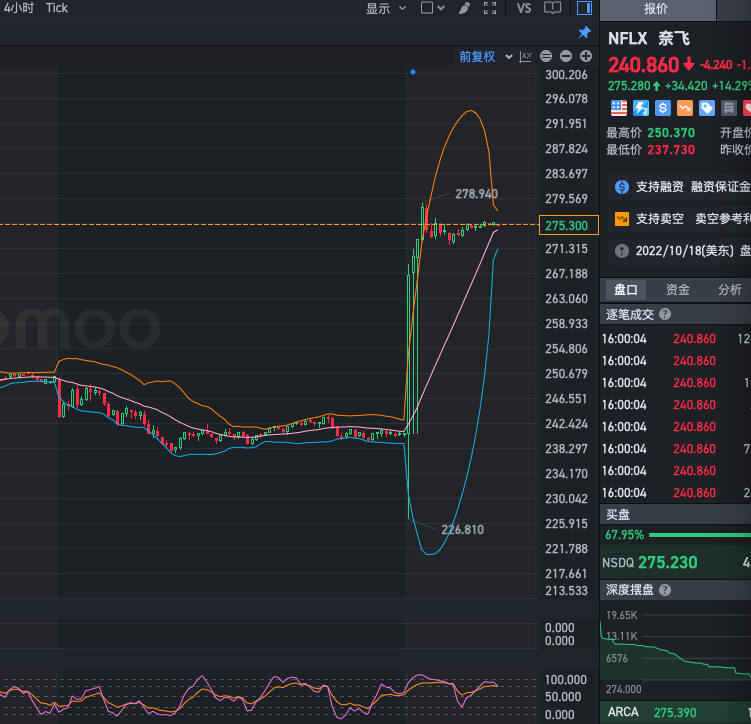This screenshot has height=724, width=751.
Task: Click the 19.65K depth chart label
Action: click(622, 615)
